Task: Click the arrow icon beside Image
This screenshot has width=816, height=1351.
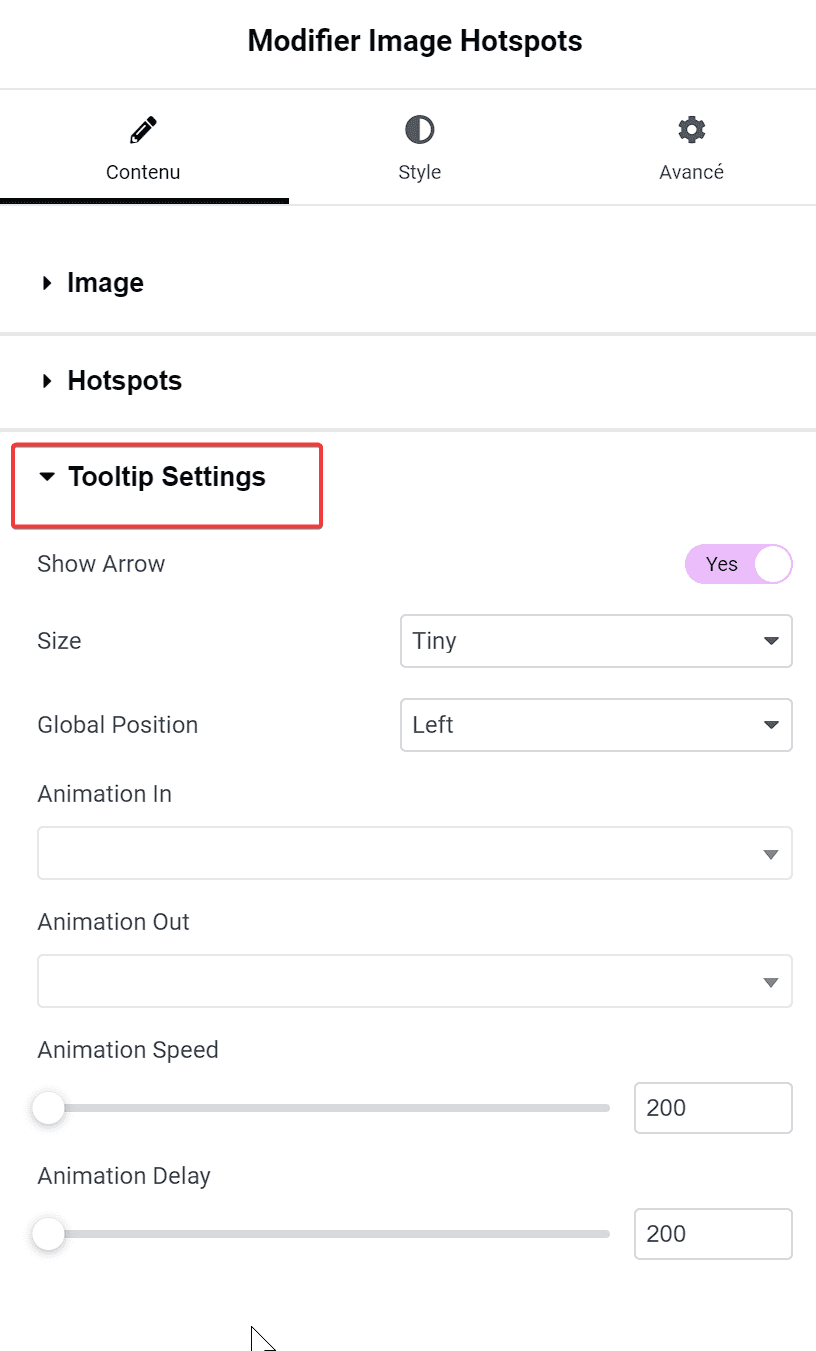Action: [47, 283]
